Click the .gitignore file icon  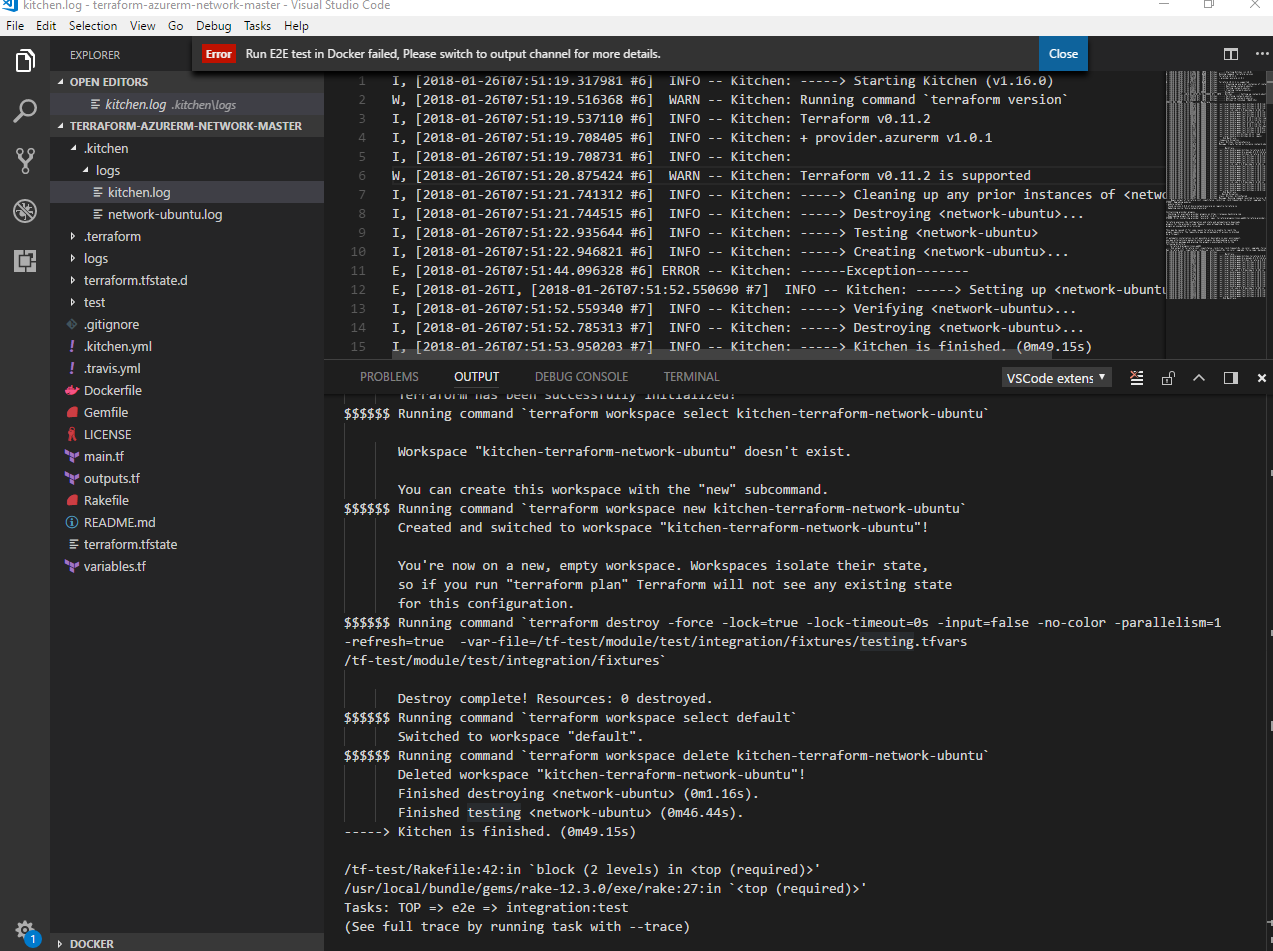[72, 324]
